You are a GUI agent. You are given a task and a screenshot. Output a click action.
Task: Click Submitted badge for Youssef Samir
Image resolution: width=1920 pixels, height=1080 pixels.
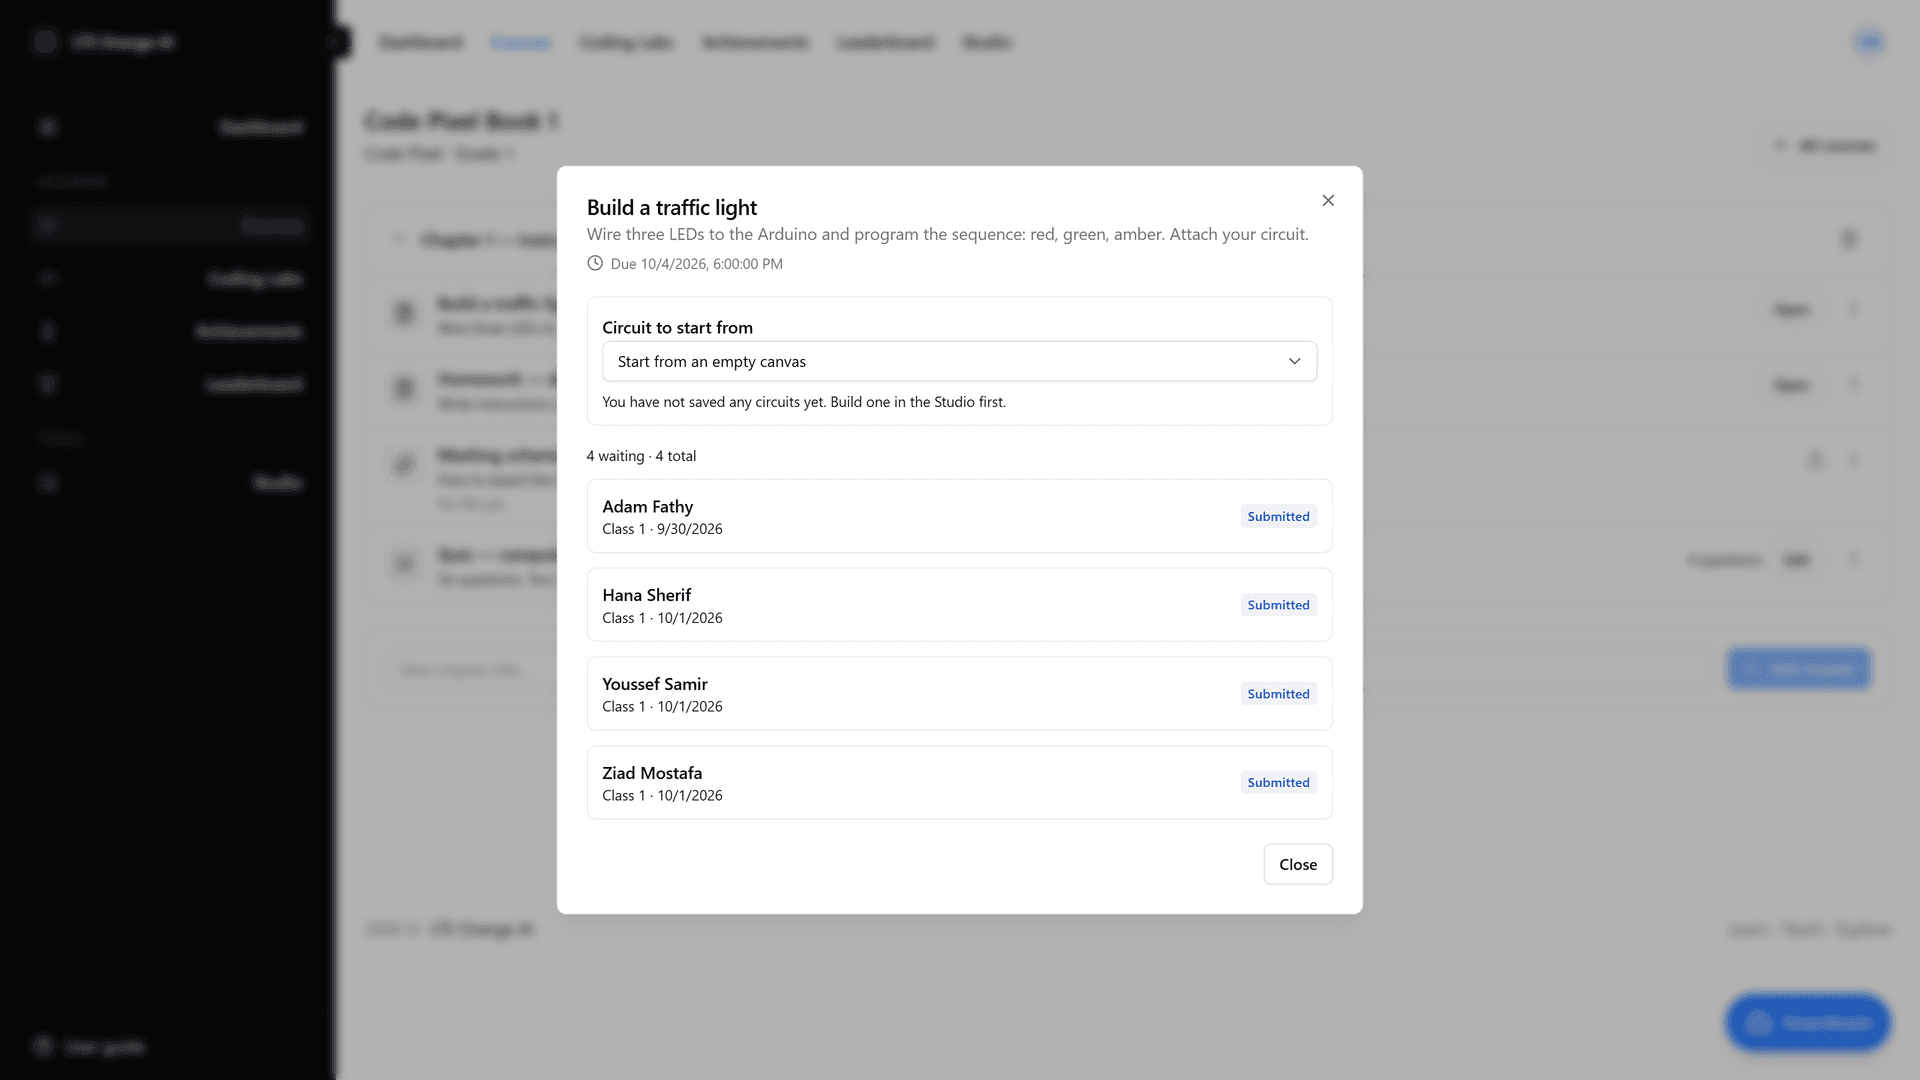pyautogui.click(x=1278, y=694)
